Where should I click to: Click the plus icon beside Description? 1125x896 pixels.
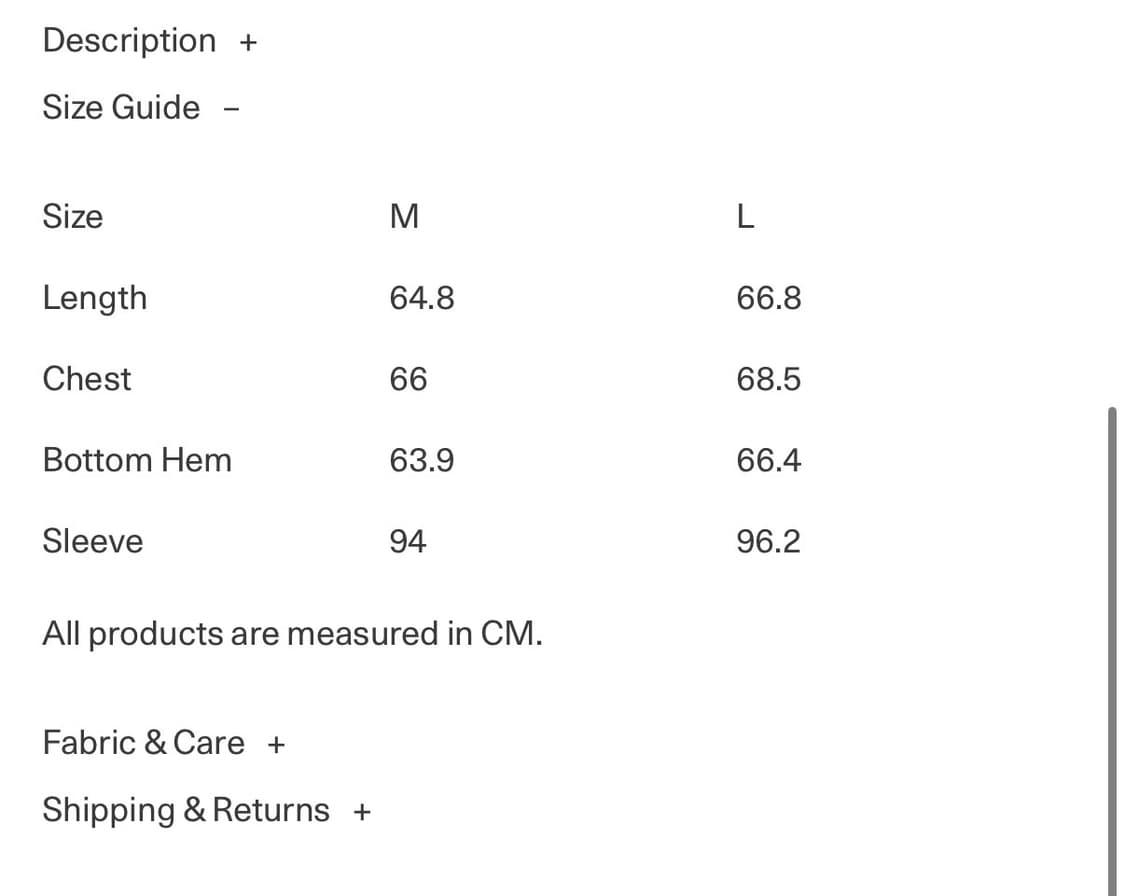(248, 43)
